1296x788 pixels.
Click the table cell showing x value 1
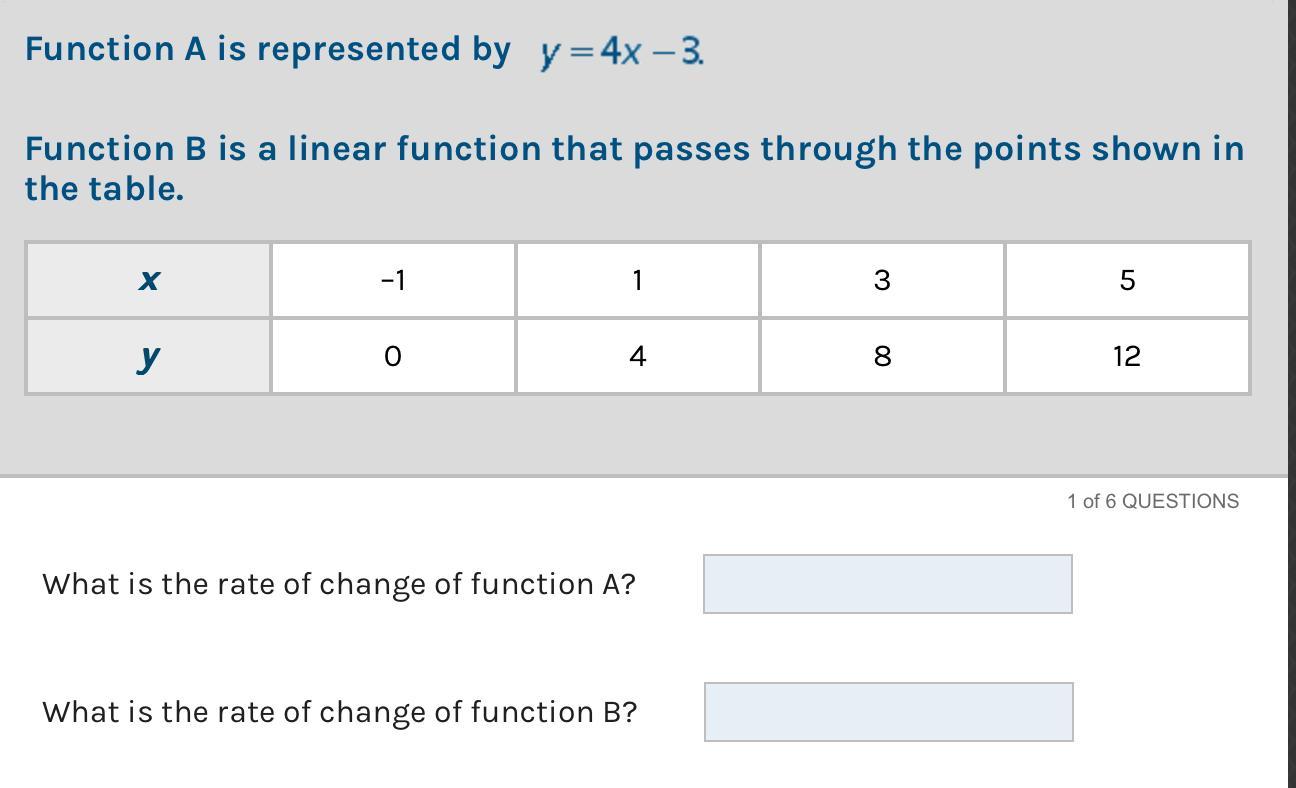coord(637,280)
